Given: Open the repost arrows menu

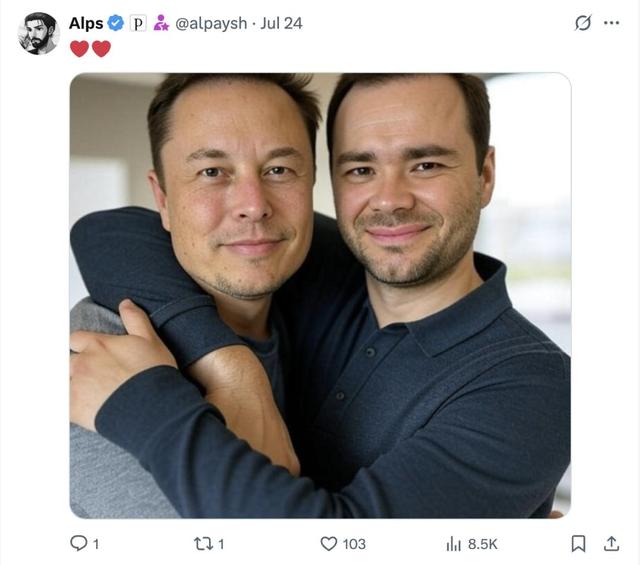Looking at the screenshot, I should click(202, 543).
